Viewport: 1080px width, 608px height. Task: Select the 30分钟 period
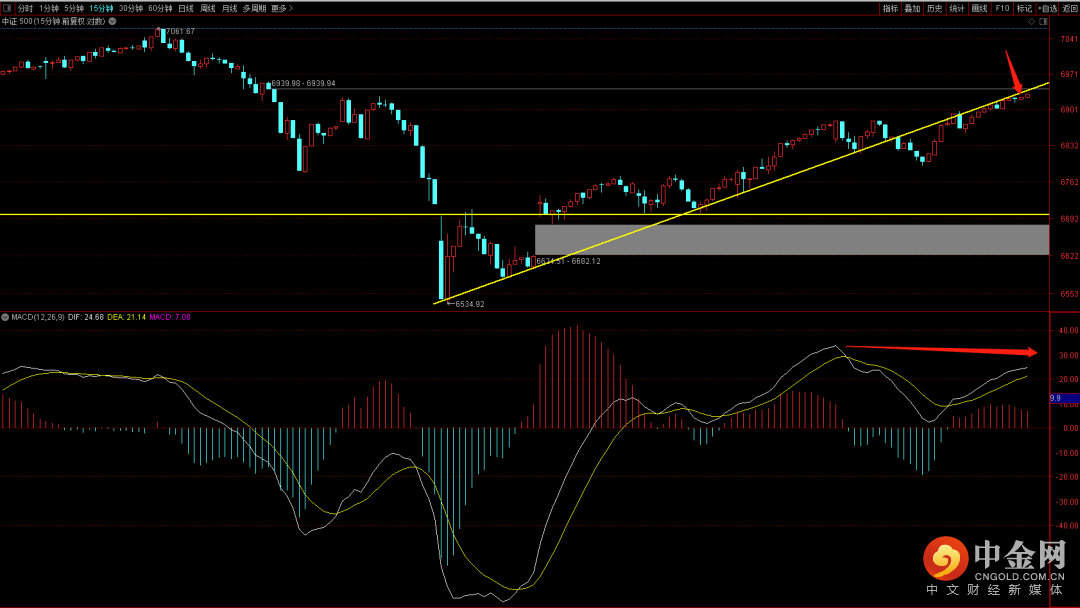pyautogui.click(x=131, y=8)
